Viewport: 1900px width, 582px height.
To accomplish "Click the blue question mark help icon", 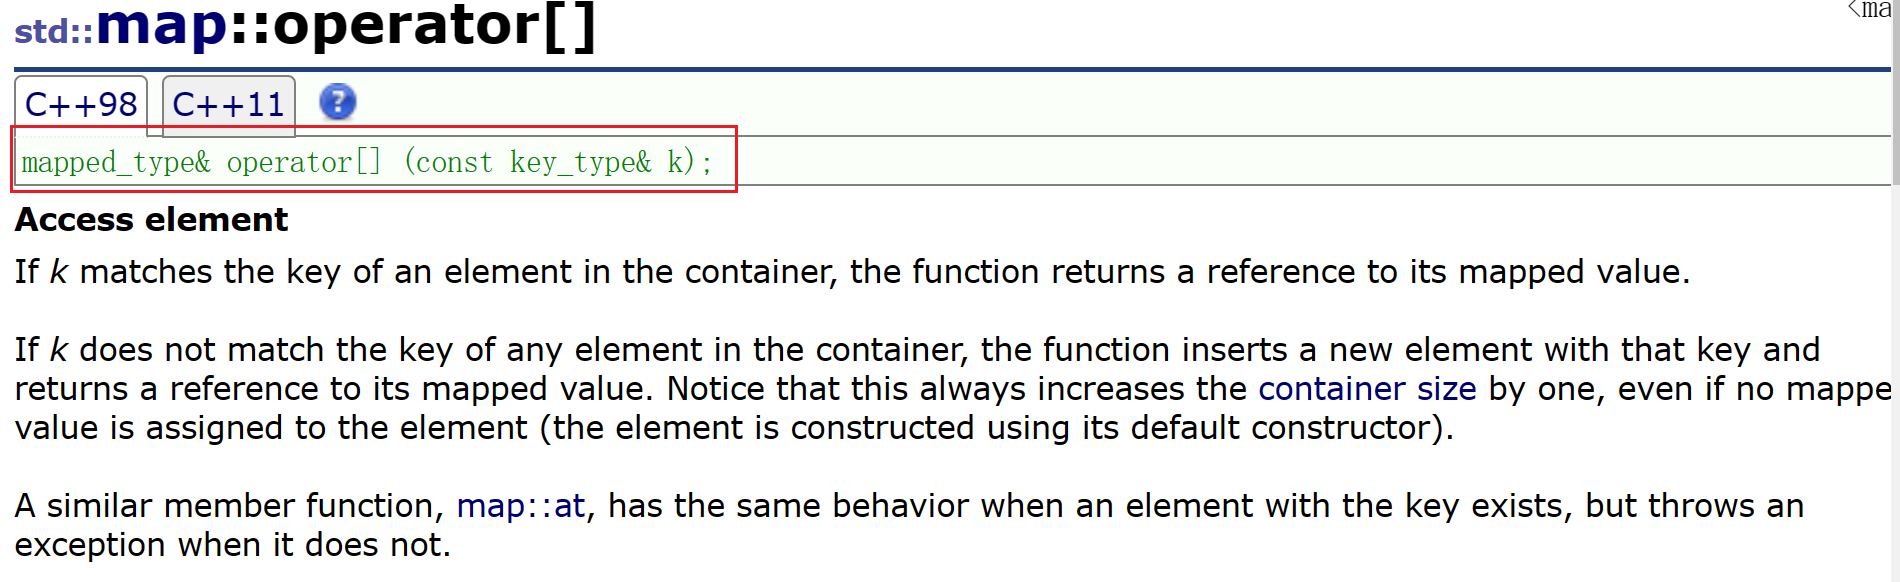I will (337, 102).
